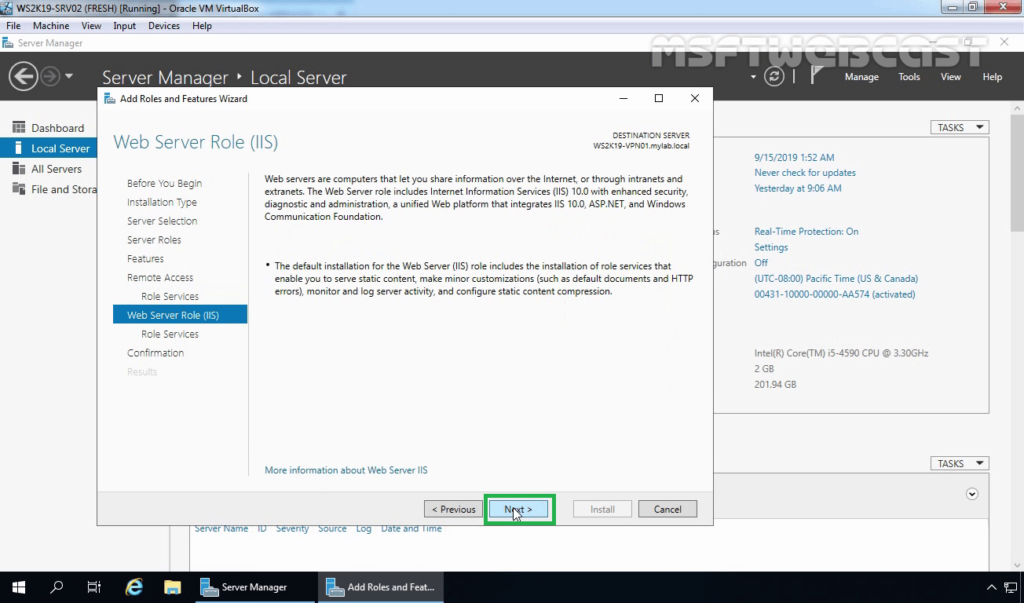Click the All Servers icon
This screenshot has width=1024, height=603.
18,169
